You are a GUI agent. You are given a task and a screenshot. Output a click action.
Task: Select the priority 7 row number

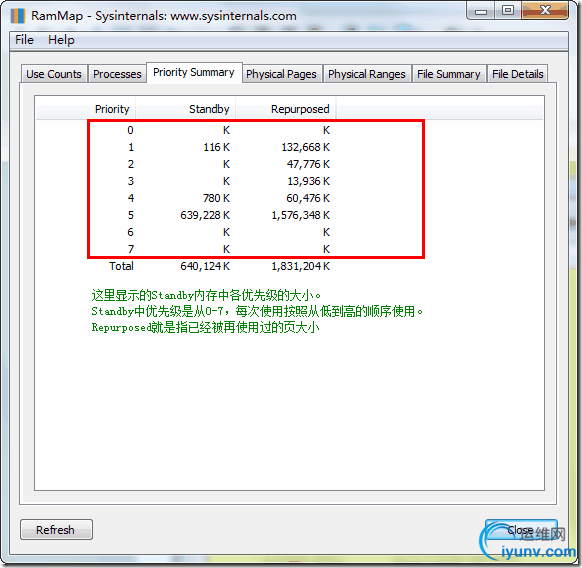pyautogui.click(x=131, y=249)
